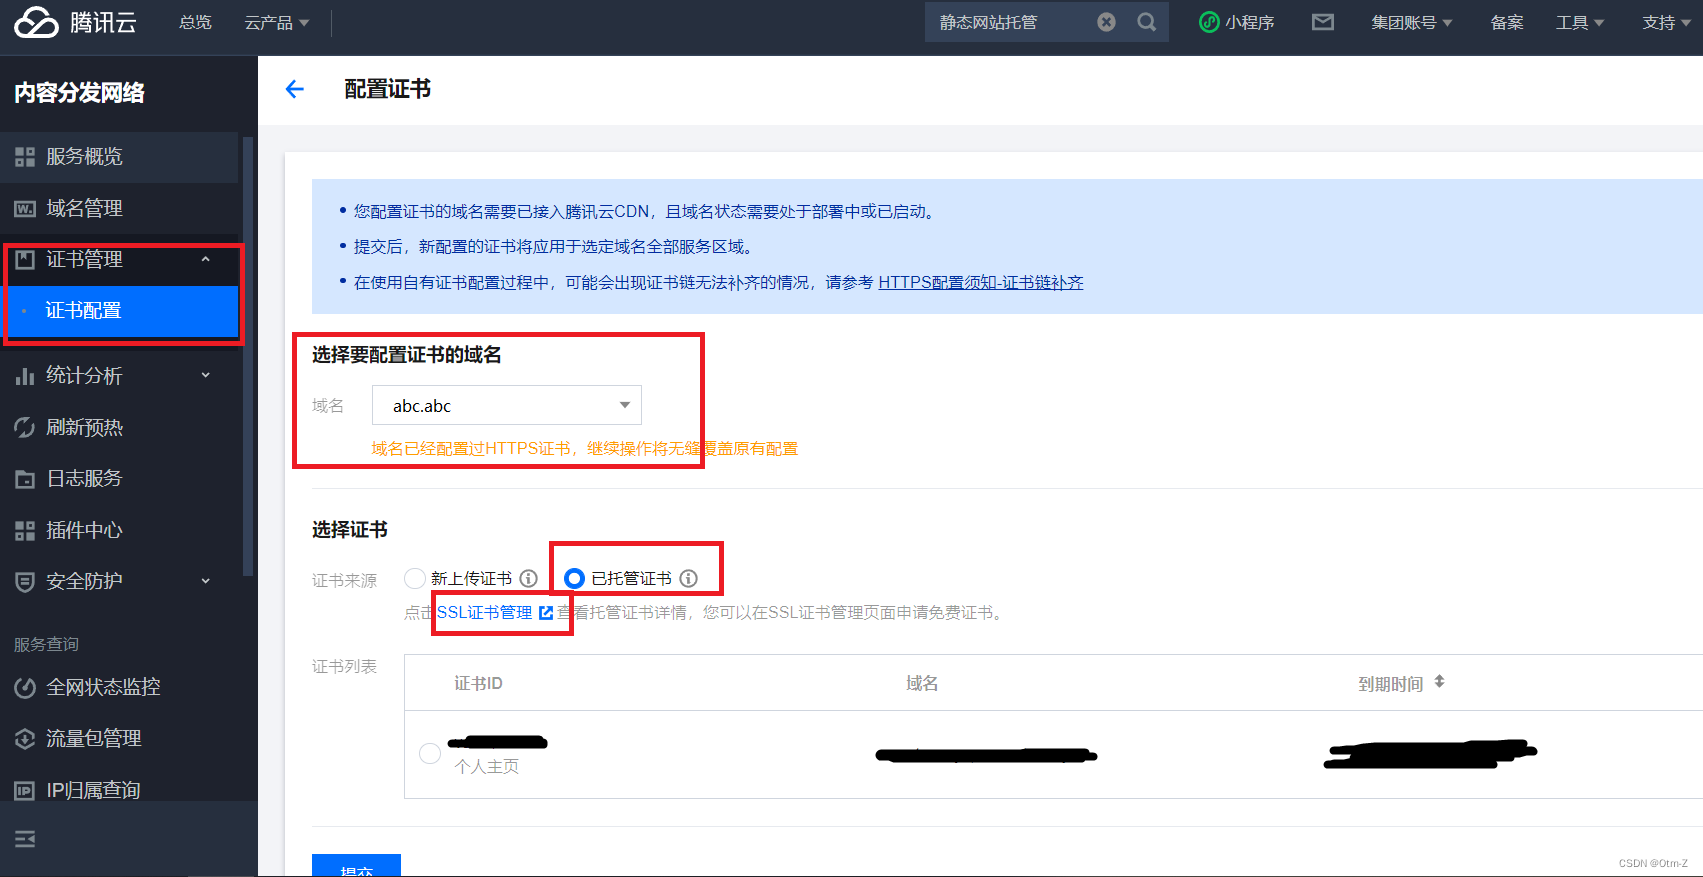Select the 个人主页 certificate row radio
The width and height of the screenshot is (1703, 877).
[430, 754]
